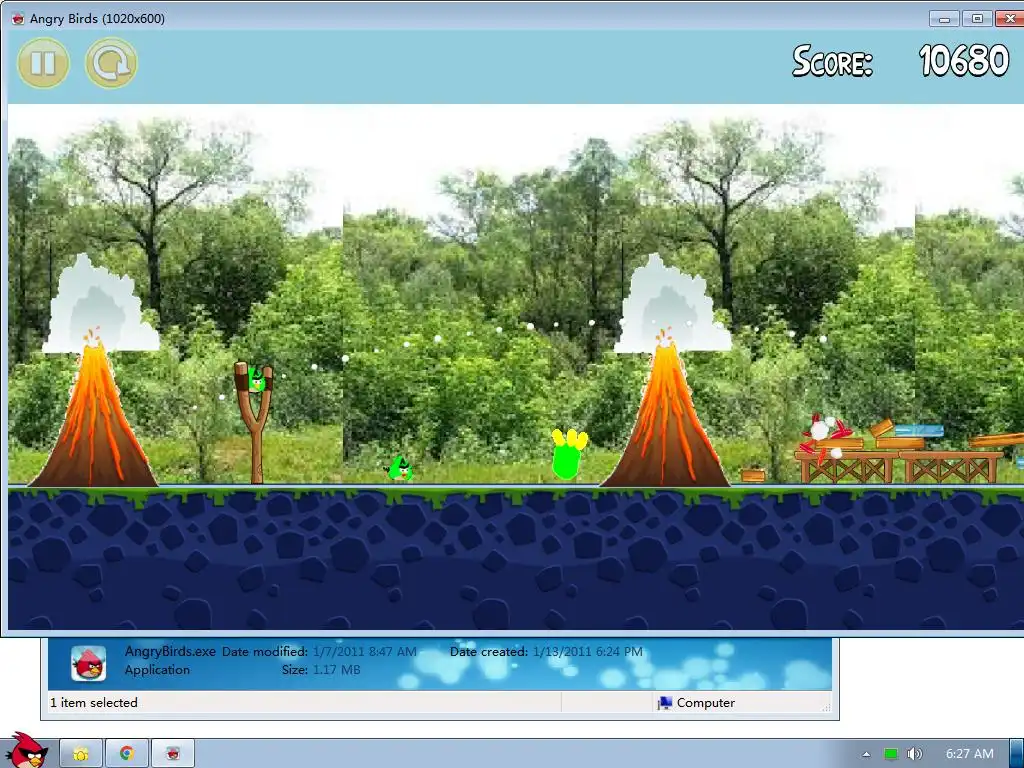
Task: Show hidden tray icons arrow
Action: 866,754
